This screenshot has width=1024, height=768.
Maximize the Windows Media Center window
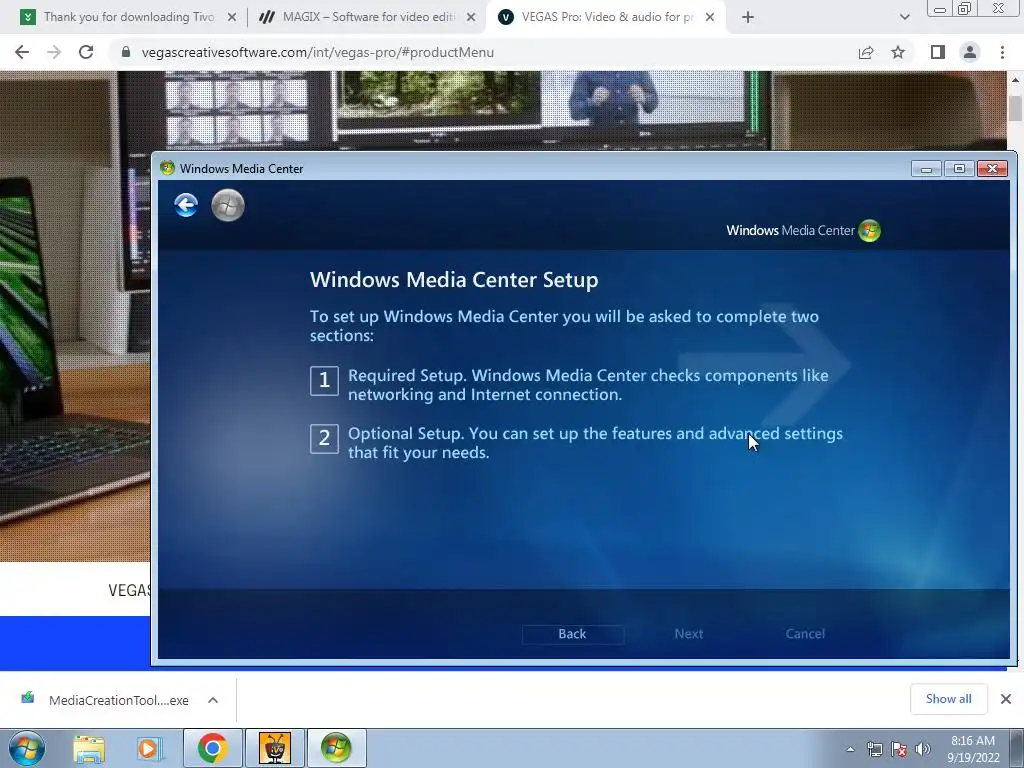click(x=959, y=168)
